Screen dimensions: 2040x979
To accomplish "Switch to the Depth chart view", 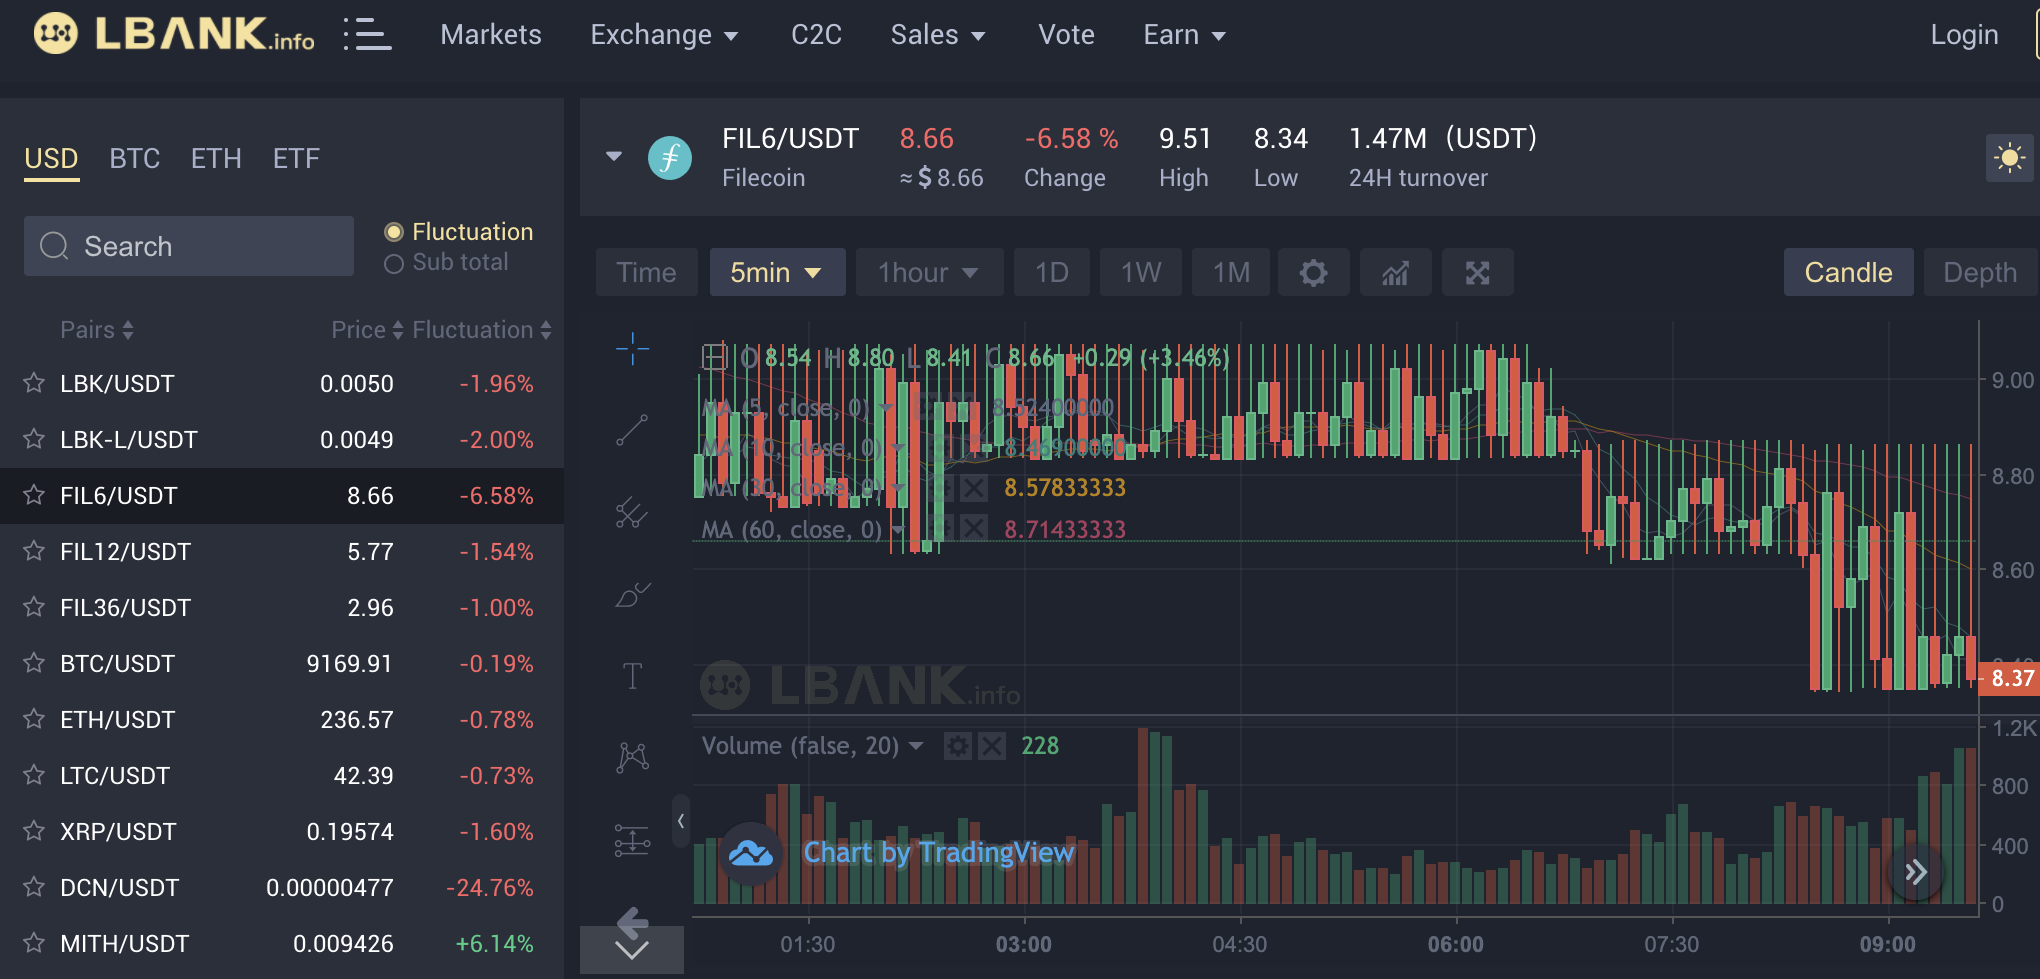I will [x=1980, y=272].
